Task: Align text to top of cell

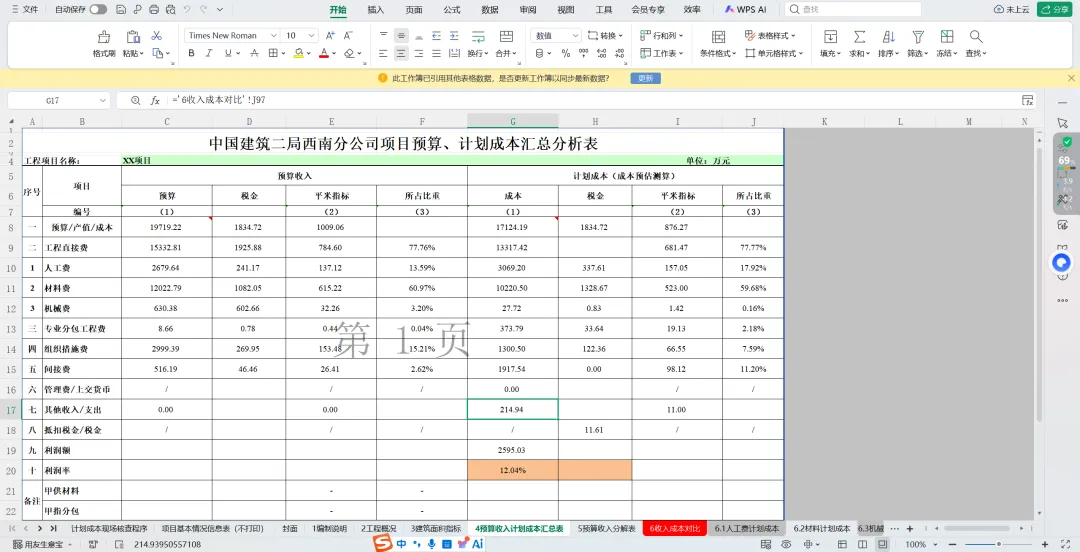Action: pyautogui.click(x=384, y=35)
